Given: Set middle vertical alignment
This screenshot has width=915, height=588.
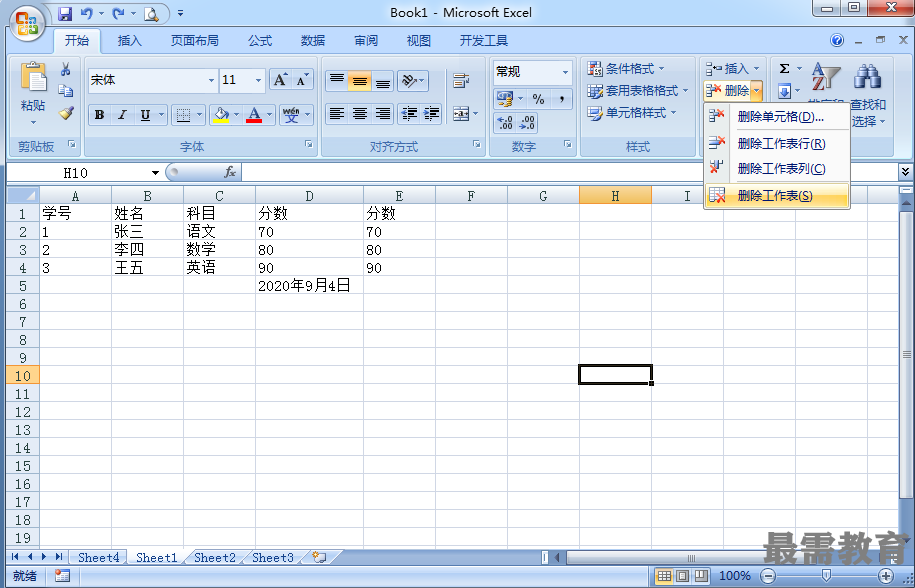Looking at the screenshot, I should click(x=359, y=80).
